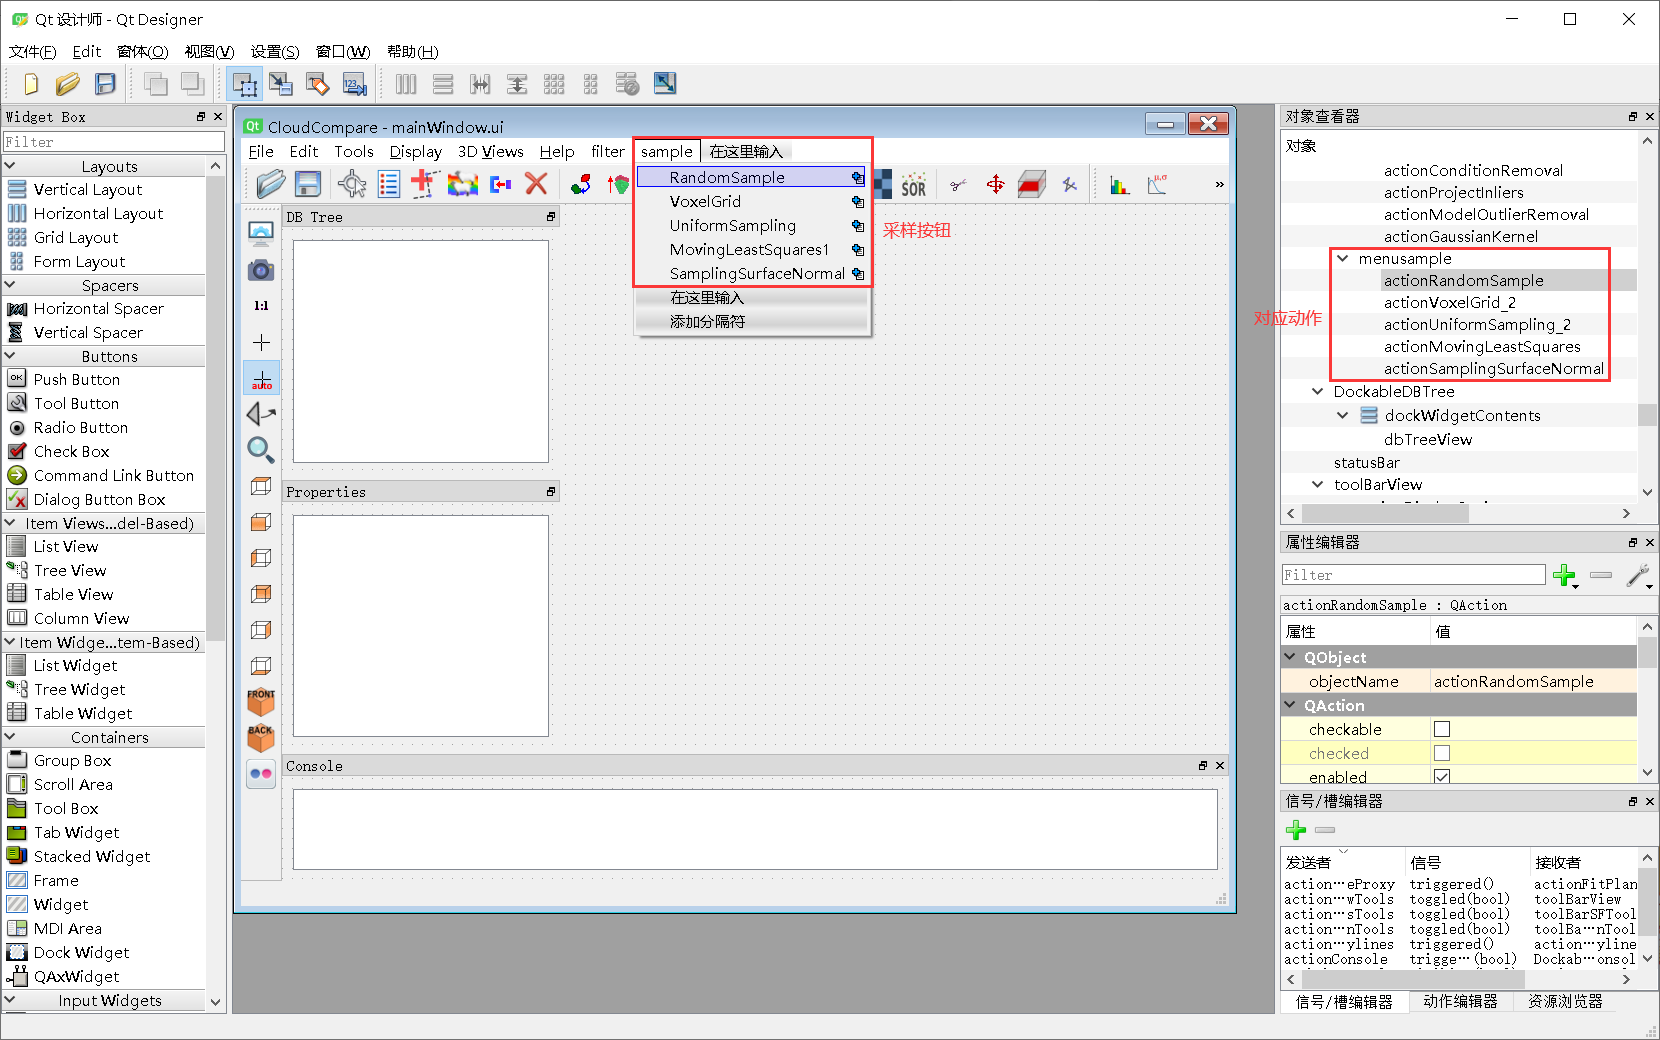Click the form toolbar overflow chevron
This screenshot has height=1040, width=1660.
1219,185
